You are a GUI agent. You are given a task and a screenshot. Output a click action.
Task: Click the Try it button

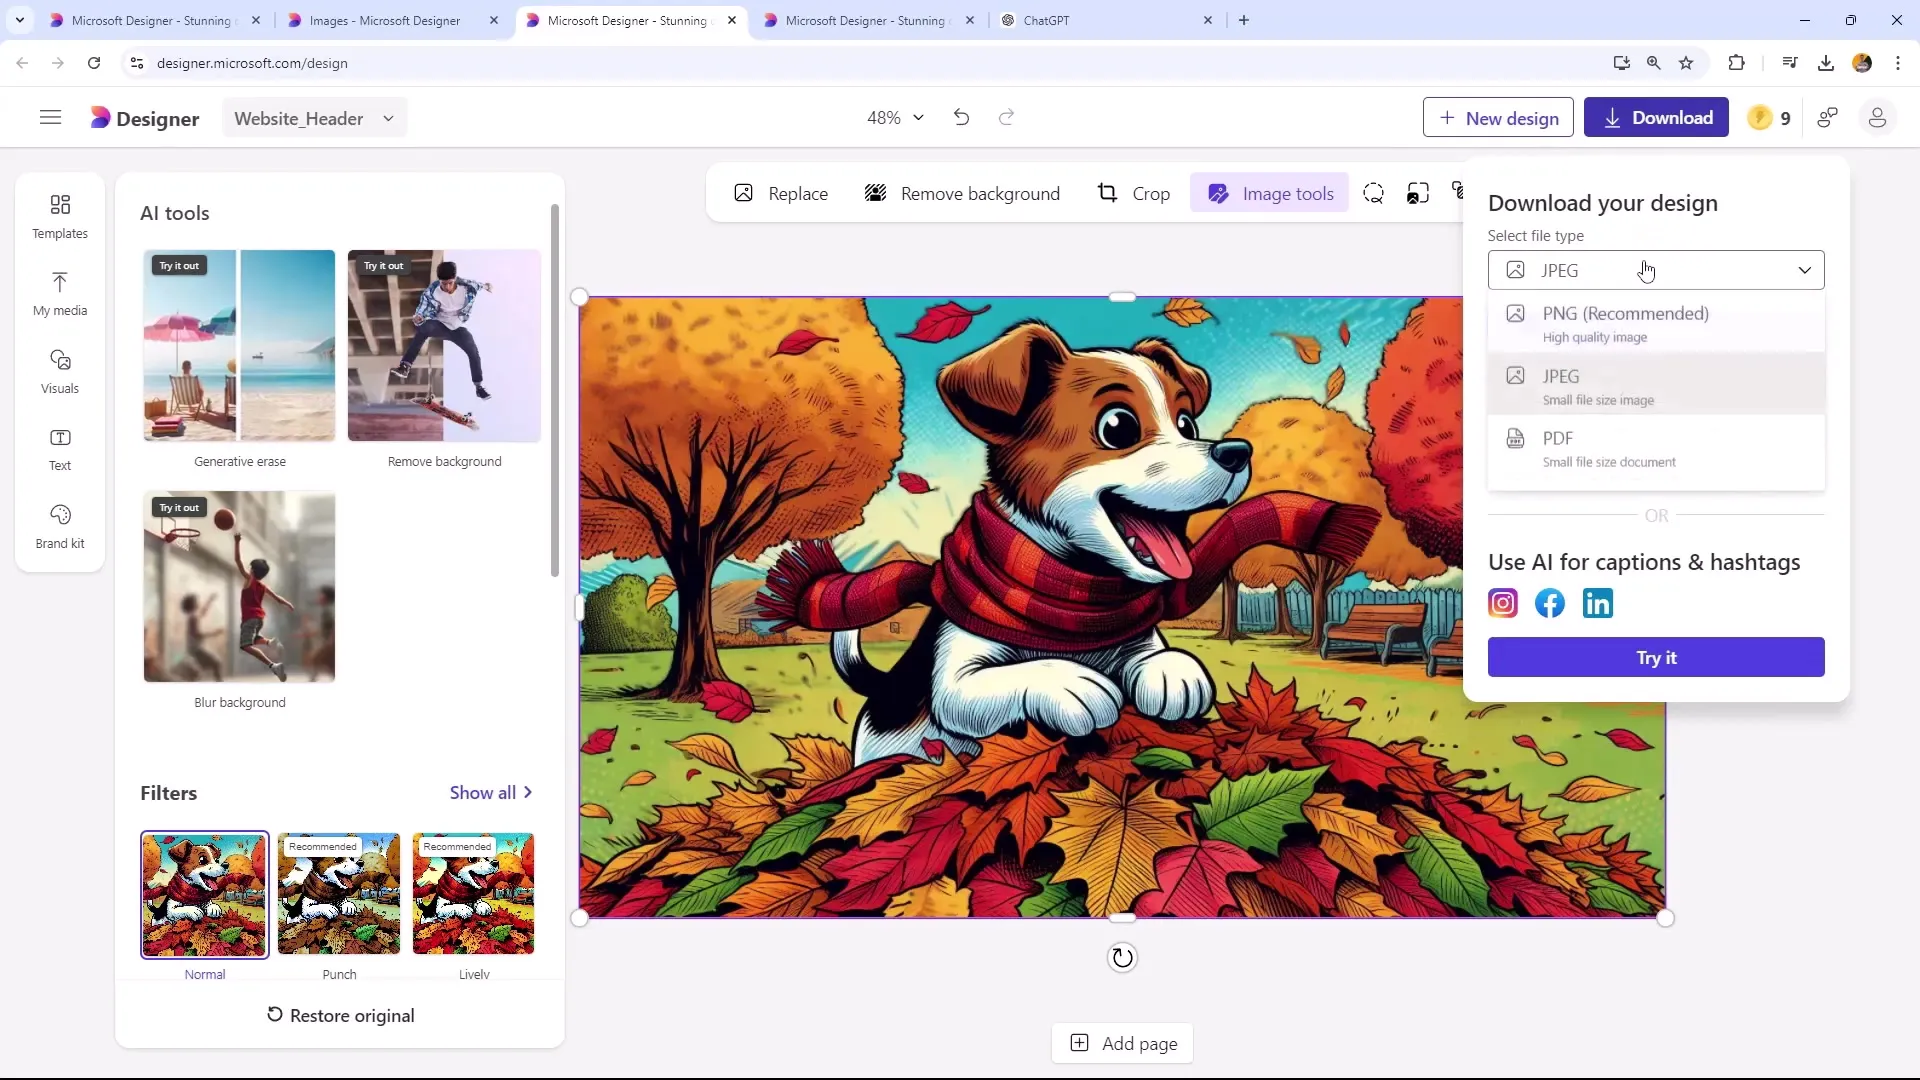tap(1660, 658)
